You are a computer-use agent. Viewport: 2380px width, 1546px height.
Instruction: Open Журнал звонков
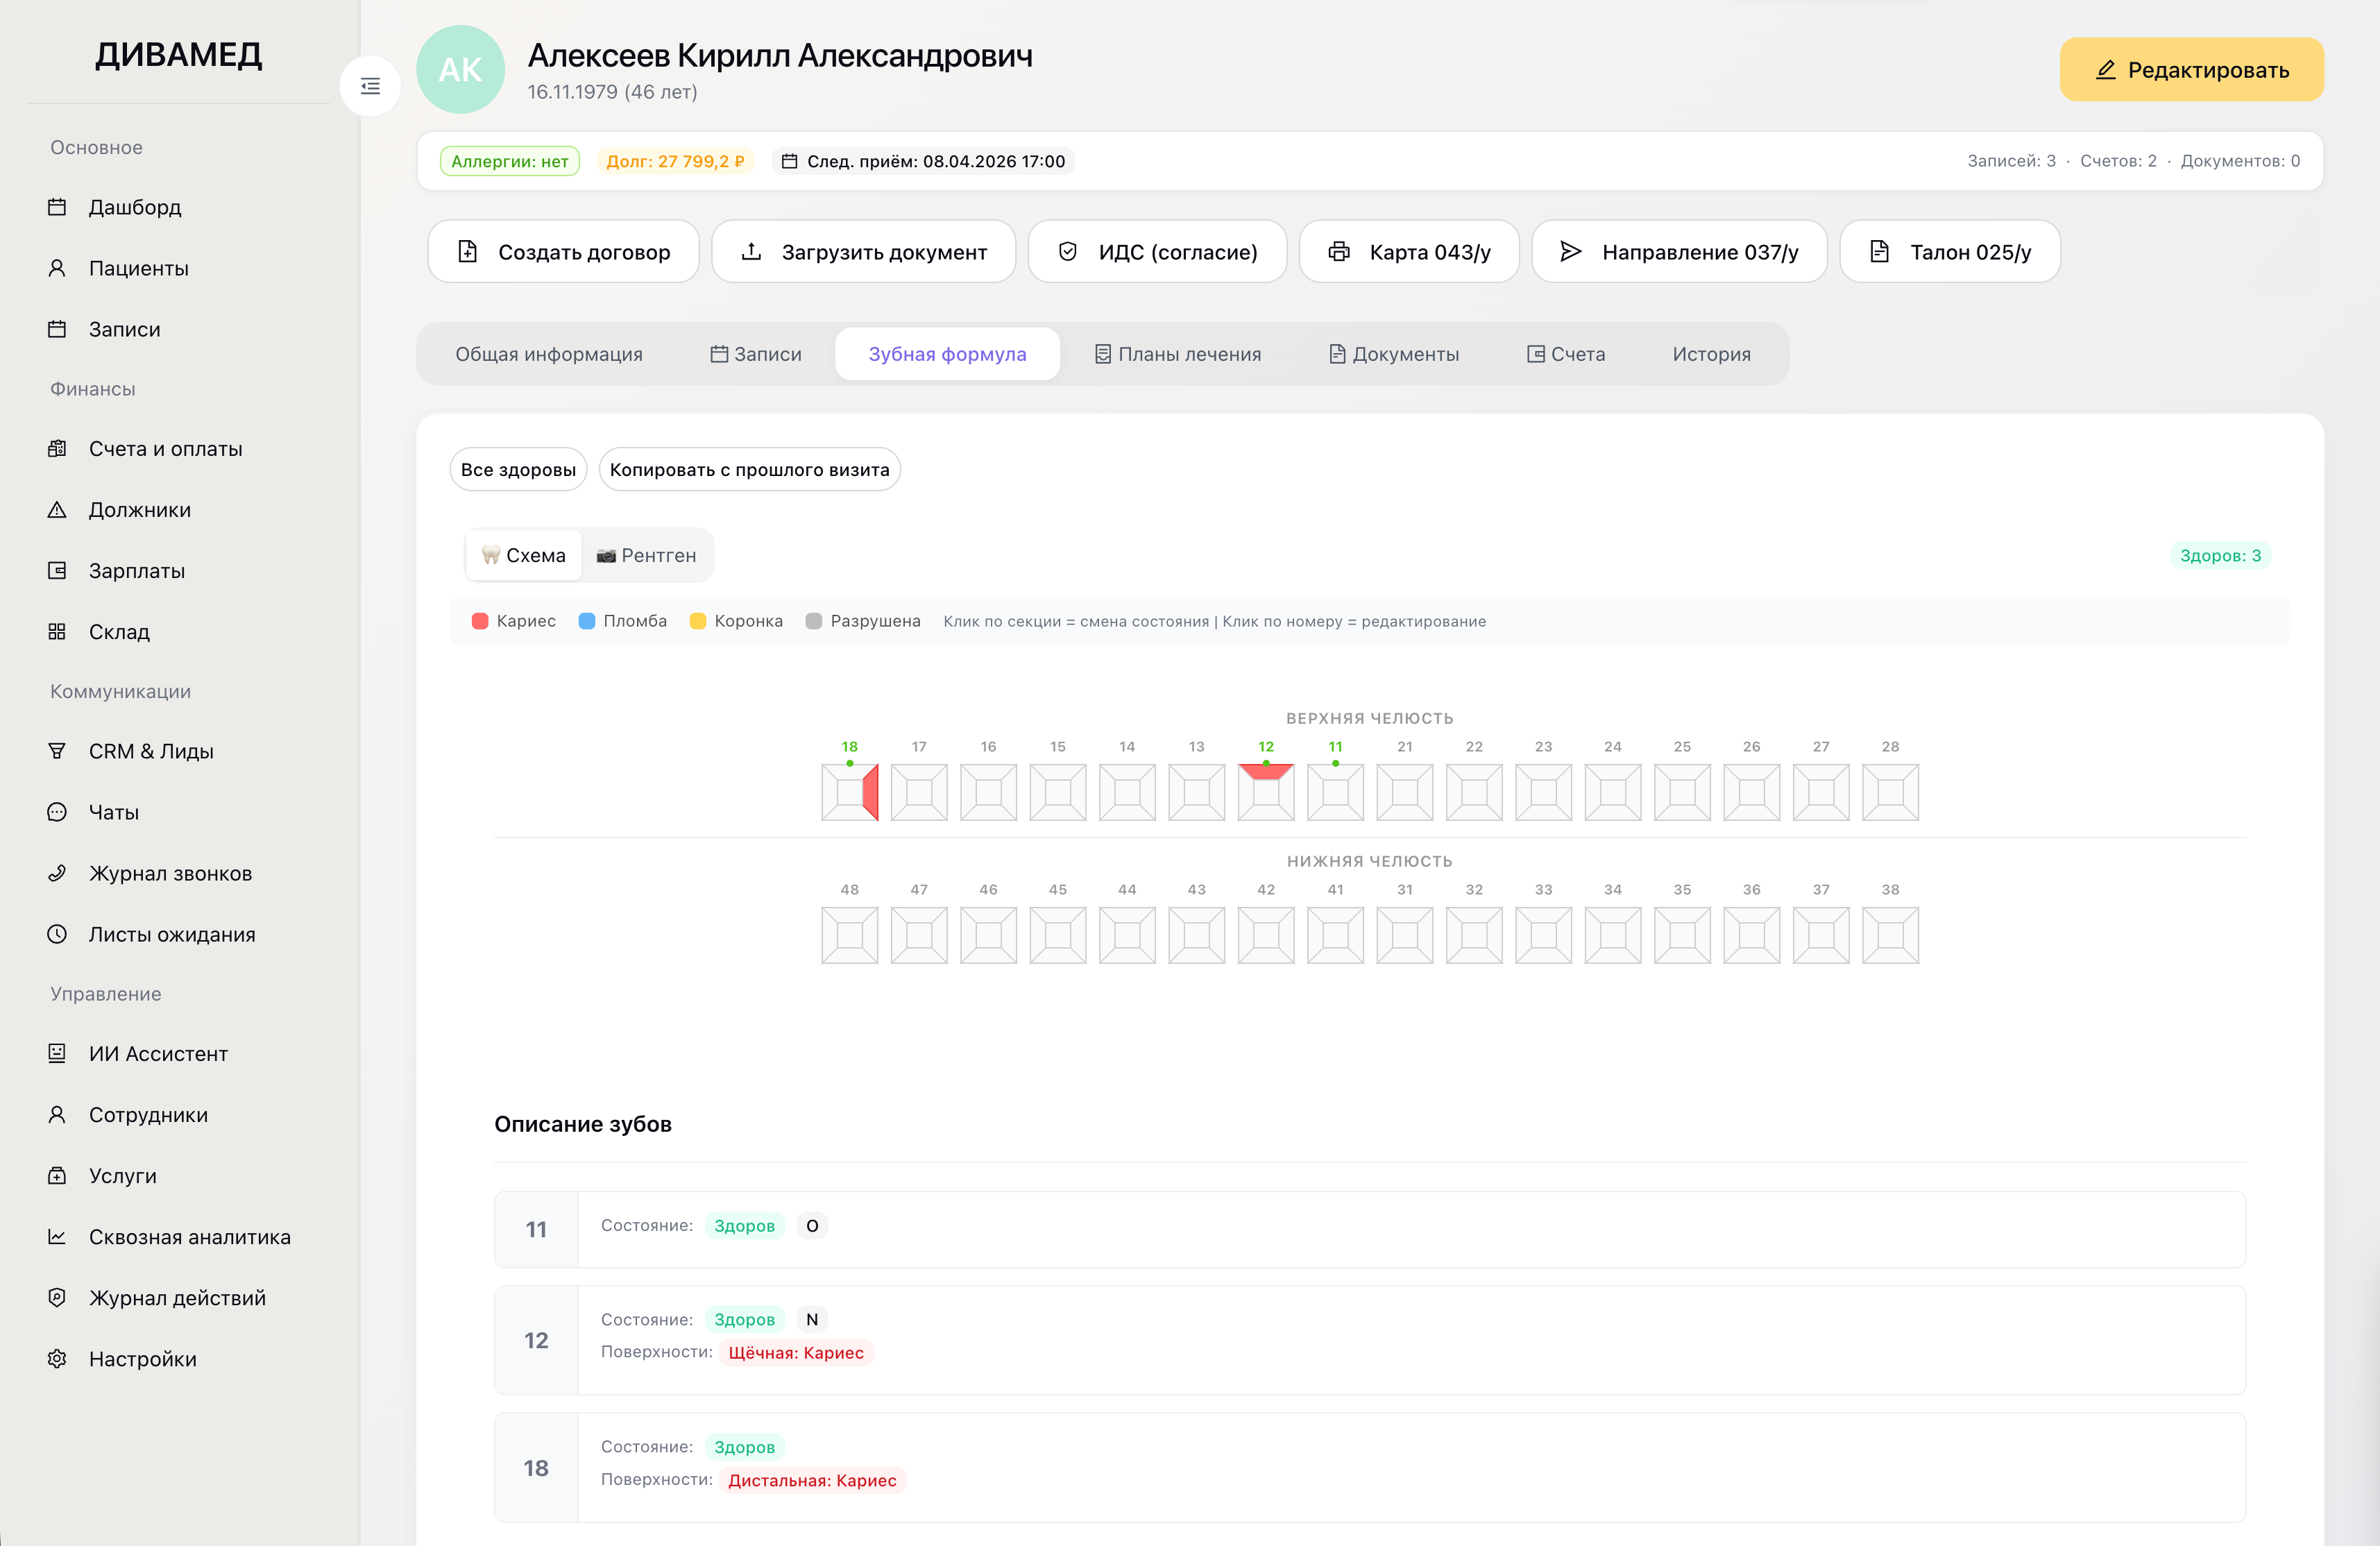click(x=170, y=873)
